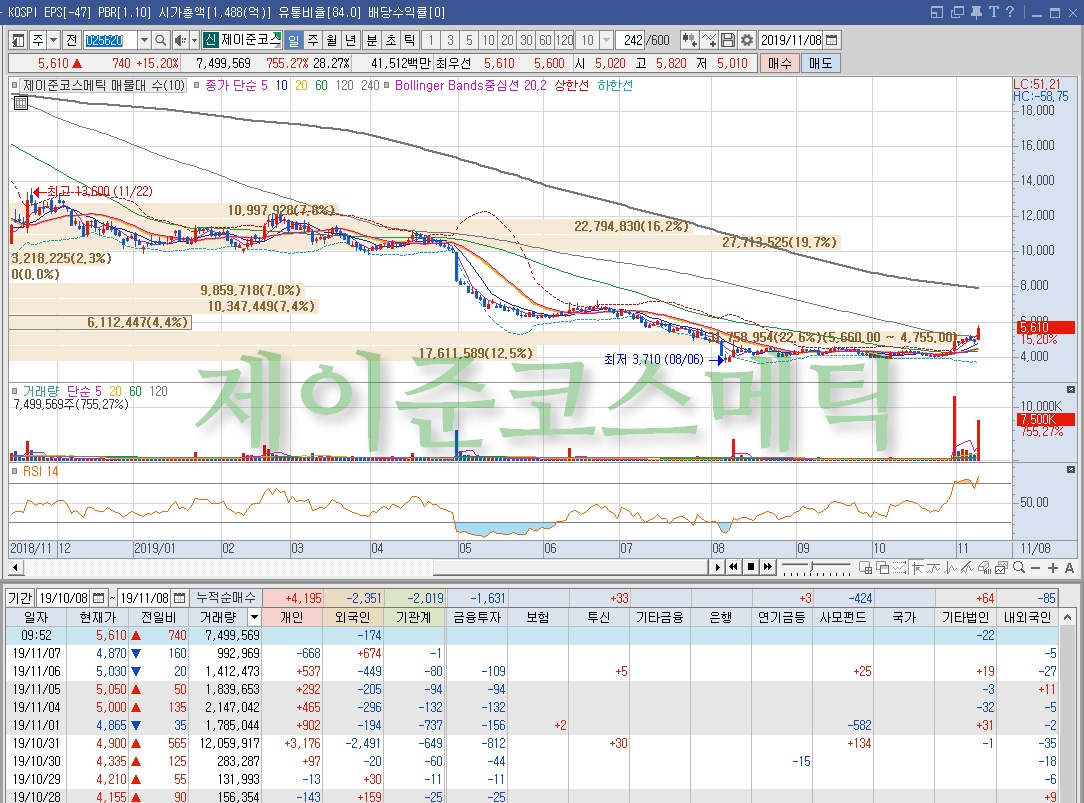Viewport: 1084px width, 803px height.
Task: Select the tick (틱) chart period
Action: 409,40
